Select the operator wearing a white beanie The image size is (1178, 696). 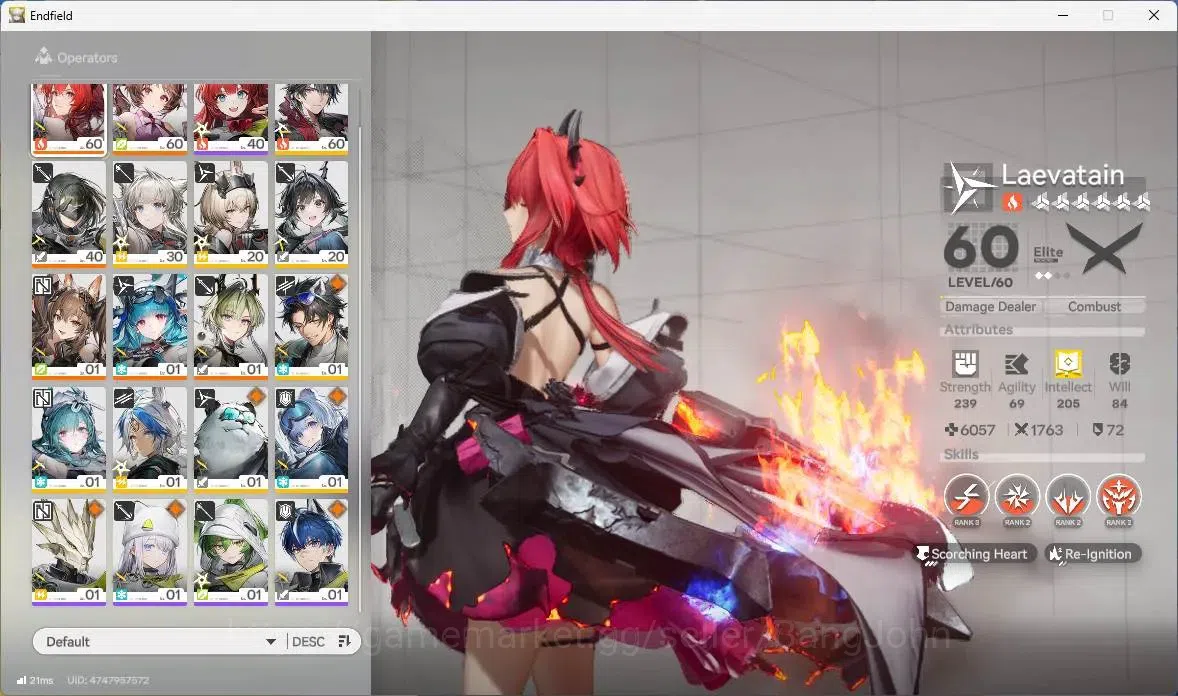(x=150, y=552)
